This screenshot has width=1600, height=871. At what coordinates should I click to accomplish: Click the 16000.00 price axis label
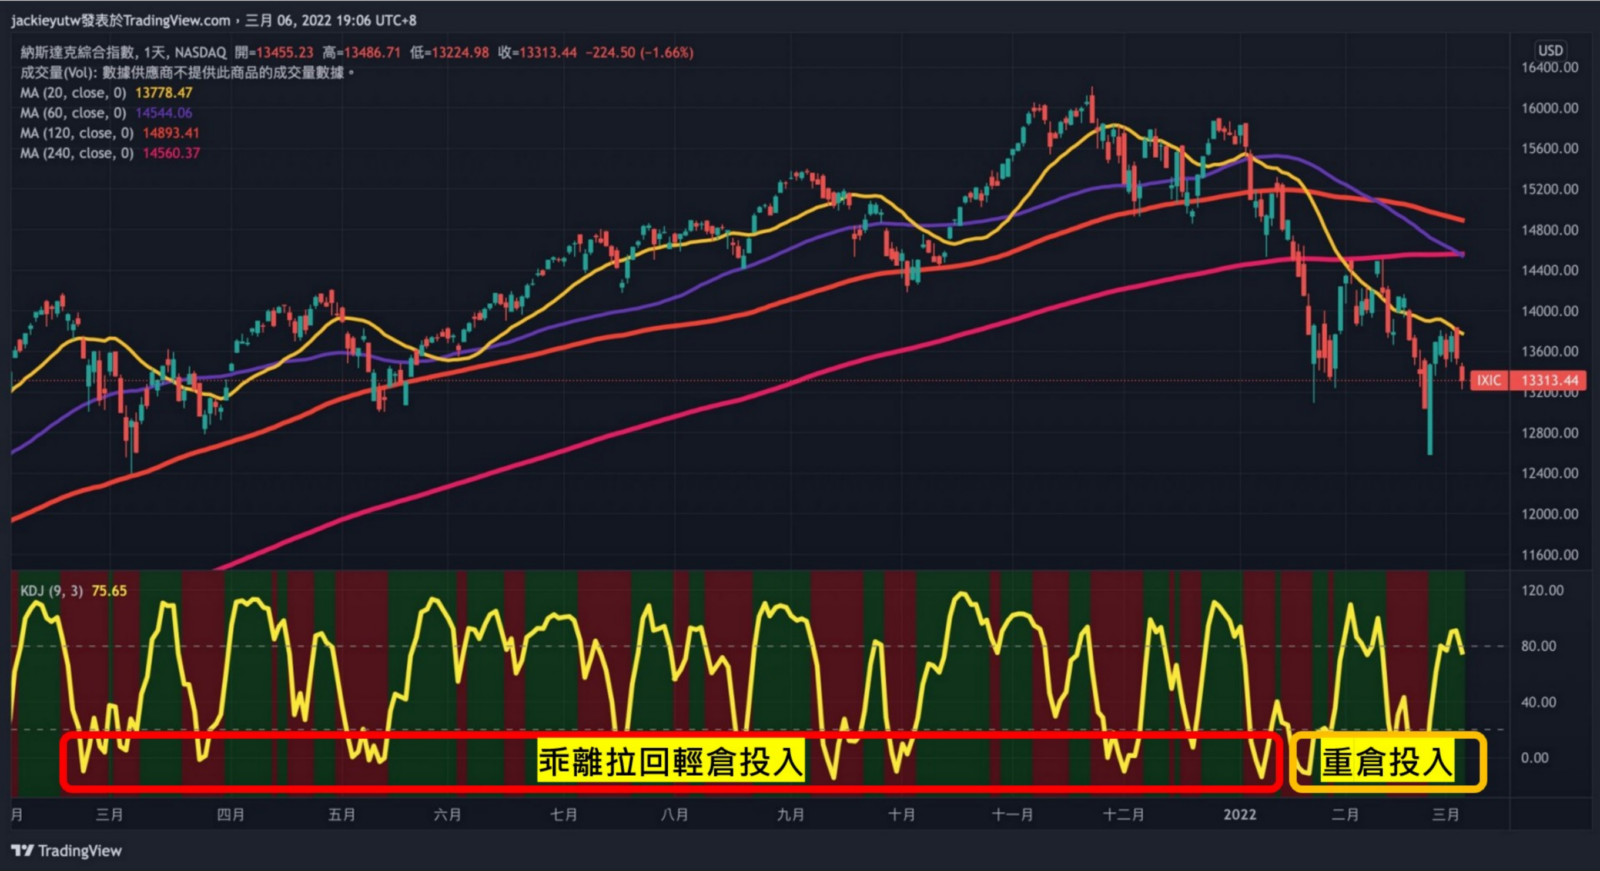pyautogui.click(x=1549, y=108)
